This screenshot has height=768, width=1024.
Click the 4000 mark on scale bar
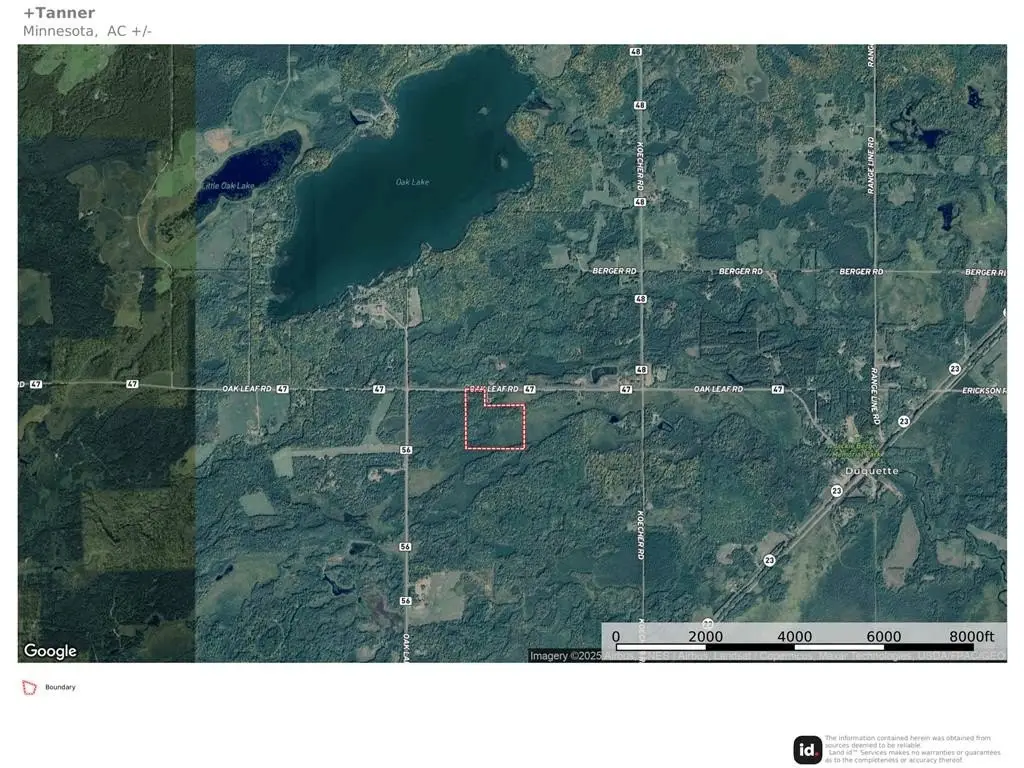[x=795, y=636]
